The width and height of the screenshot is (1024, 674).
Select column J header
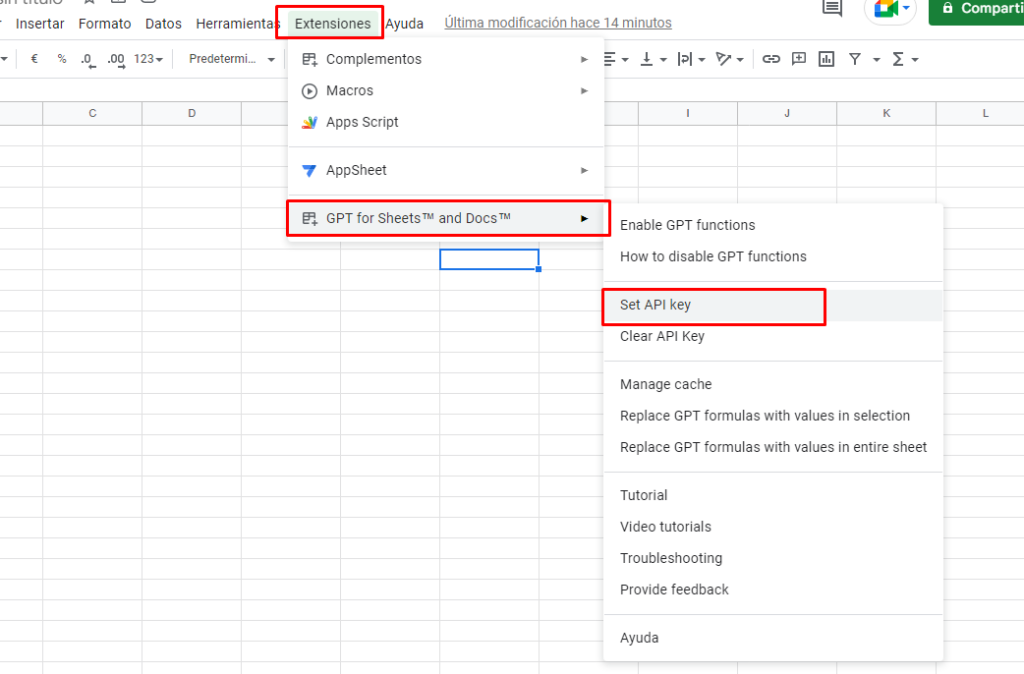click(787, 113)
